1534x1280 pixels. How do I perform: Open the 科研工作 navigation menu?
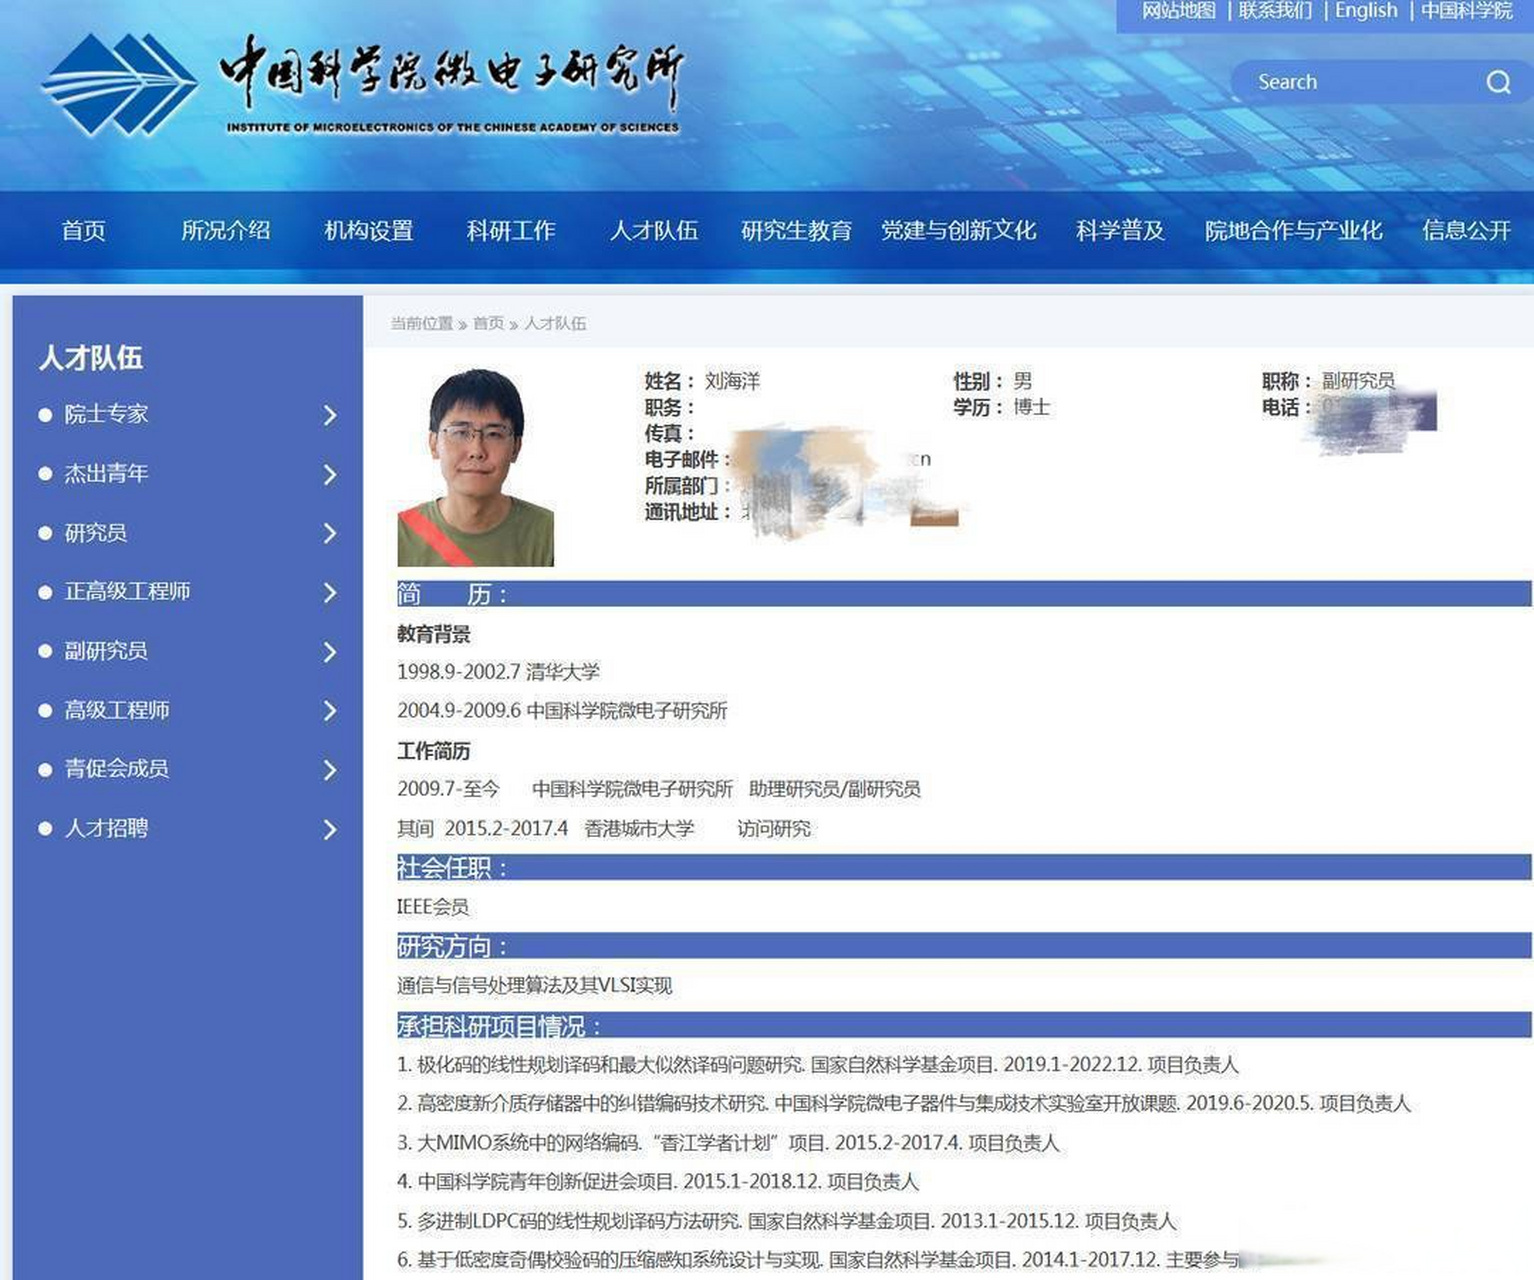click(x=511, y=231)
